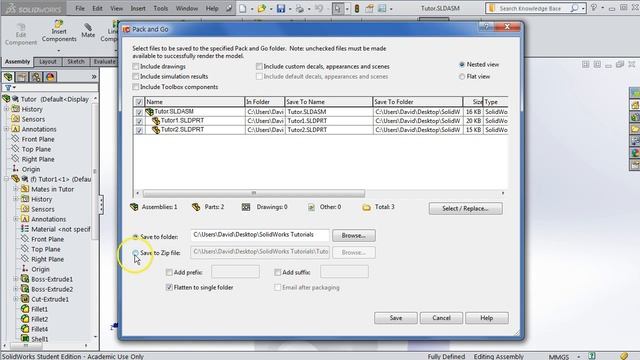This screenshot has height=360, width=640.
Task: Switch to the Sketch tab
Action: click(x=76, y=62)
